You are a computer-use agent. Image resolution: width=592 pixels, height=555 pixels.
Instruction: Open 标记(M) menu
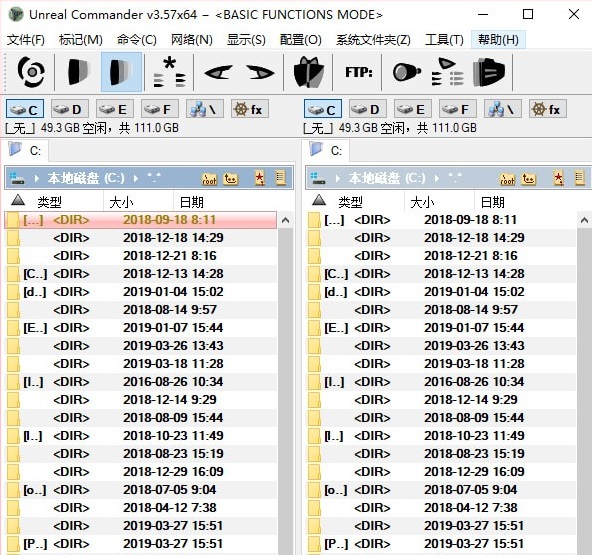(81, 40)
